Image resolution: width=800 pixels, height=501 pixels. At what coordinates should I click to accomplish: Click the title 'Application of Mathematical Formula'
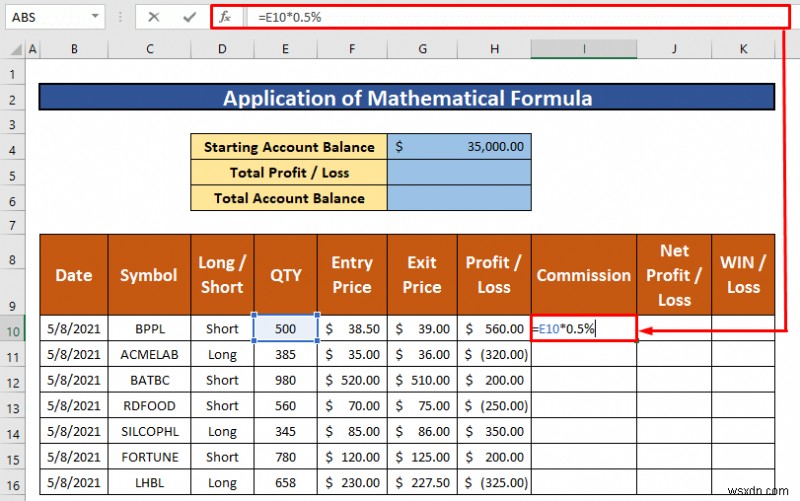(x=407, y=97)
